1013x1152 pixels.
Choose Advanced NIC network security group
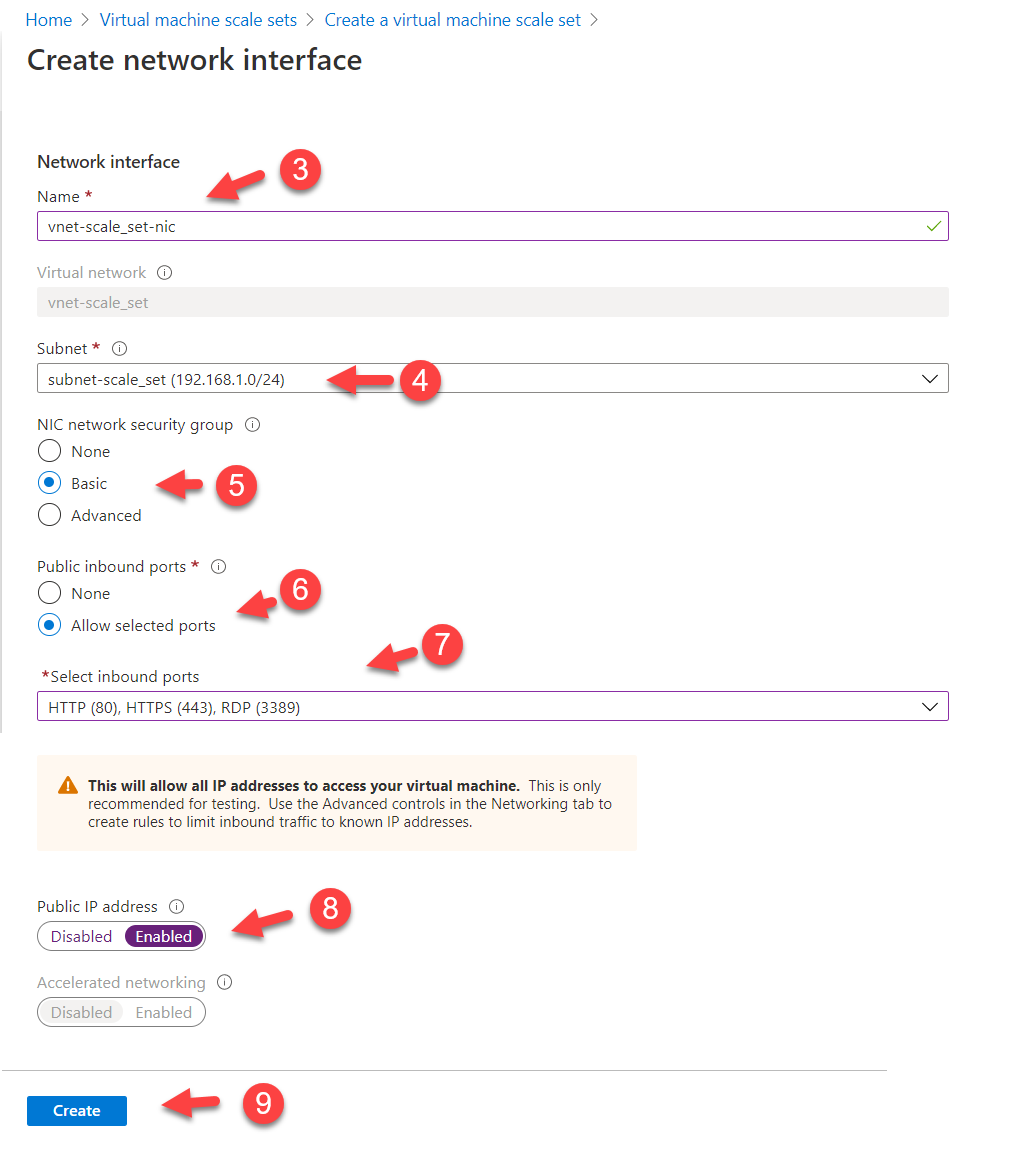coord(50,516)
